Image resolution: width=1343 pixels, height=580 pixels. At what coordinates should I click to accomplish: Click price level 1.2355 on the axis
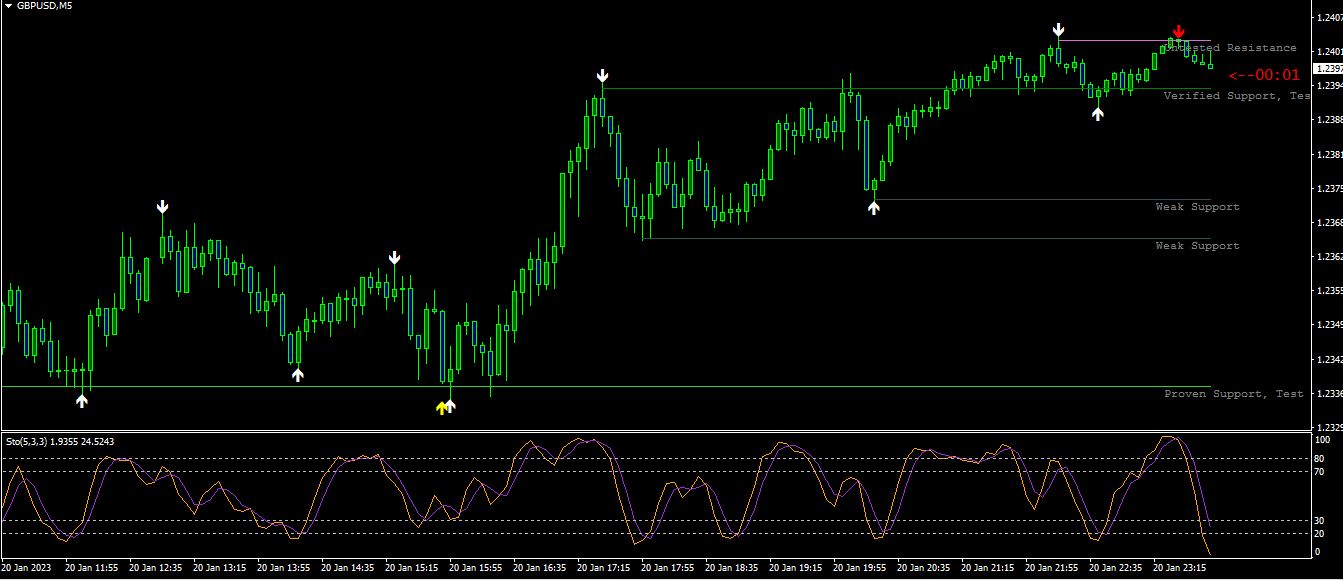pos(1329,290)
